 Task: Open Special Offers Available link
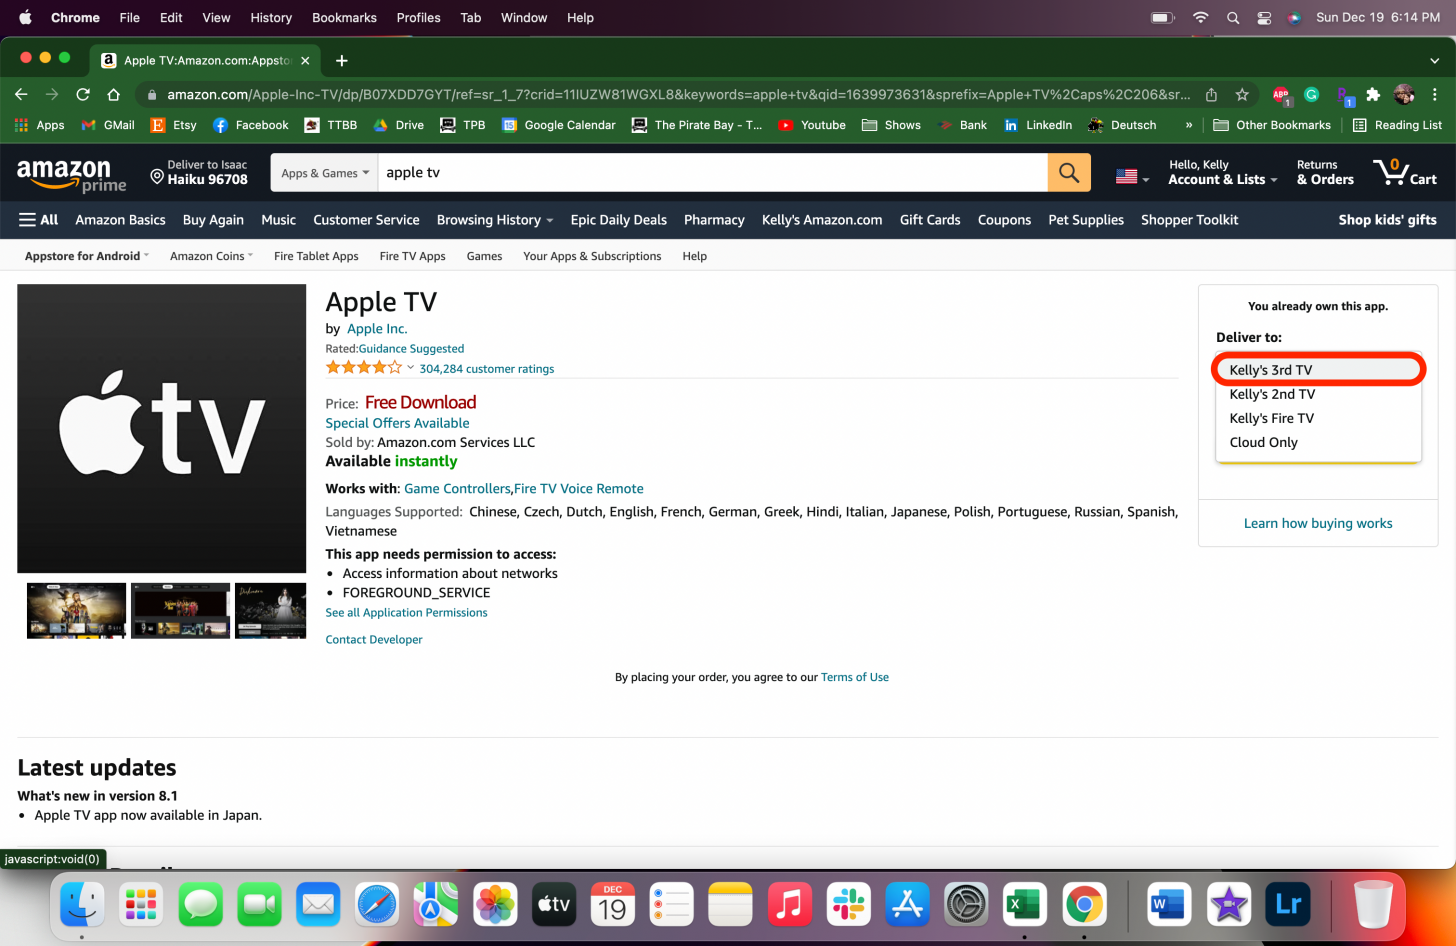pos(397,423)
